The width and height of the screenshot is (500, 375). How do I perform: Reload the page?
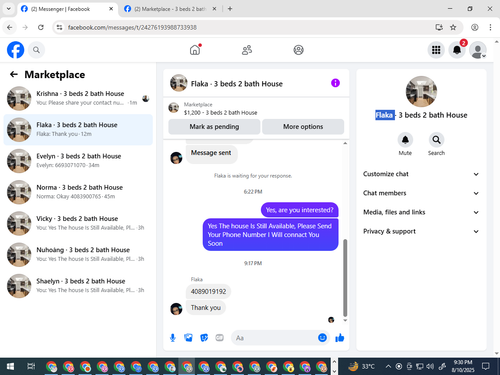(41, 27)
